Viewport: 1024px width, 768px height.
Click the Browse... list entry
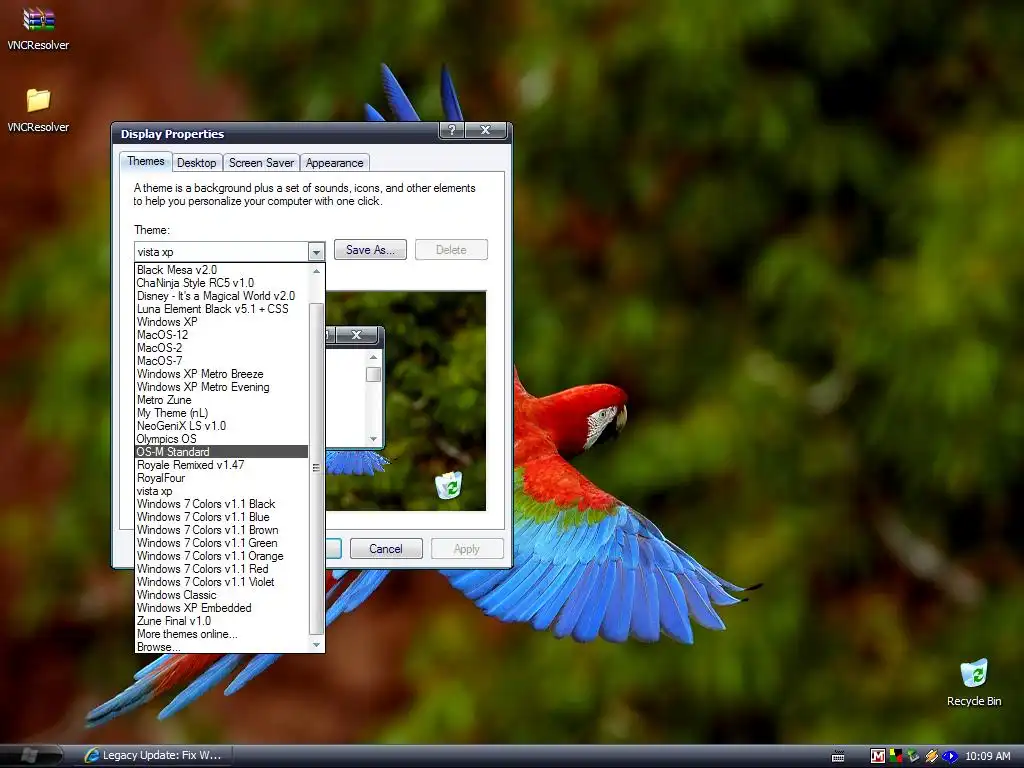click(221, 647)
